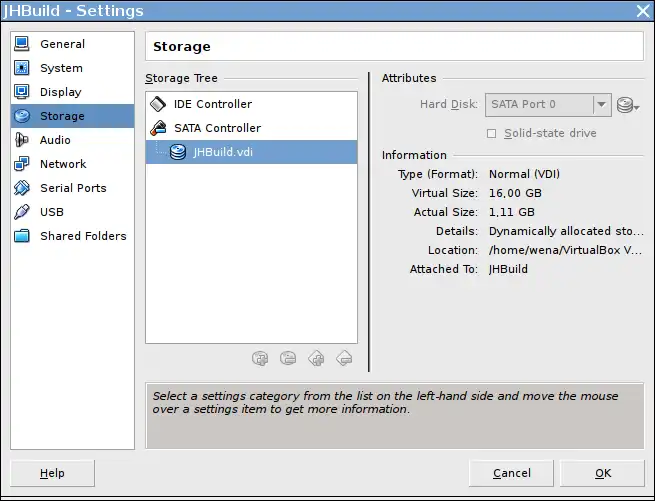Click the USB plug icon
This screenshot has height=501, width=655.
coord(22,212)
